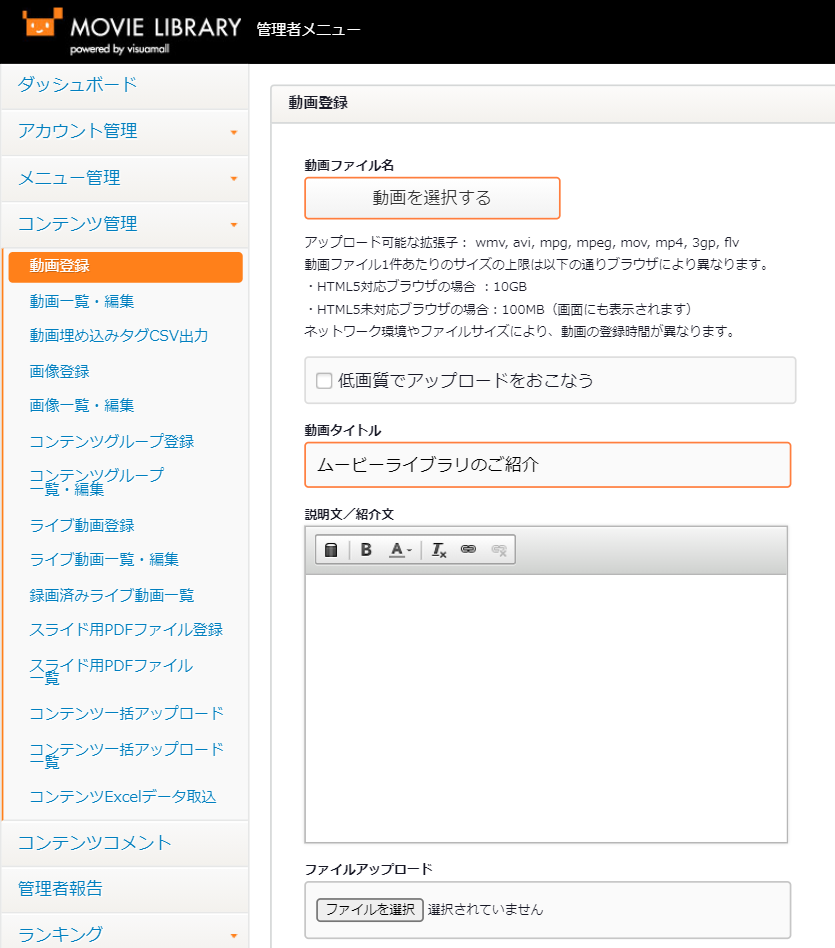
Task: Click the unlink icon in editor toolbar
Action: [499, 550]
